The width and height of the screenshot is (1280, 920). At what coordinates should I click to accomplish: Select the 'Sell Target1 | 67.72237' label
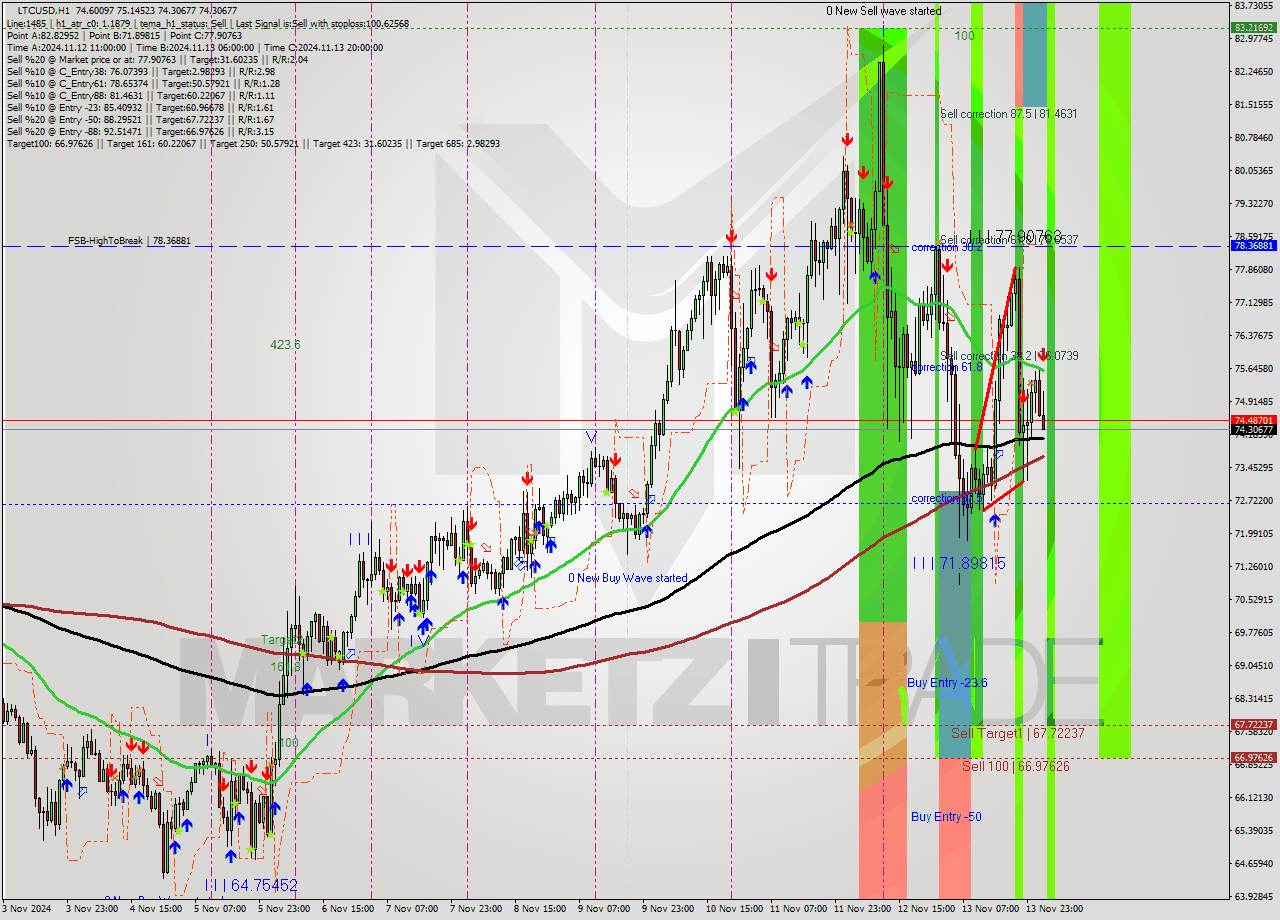point(1018,733)
